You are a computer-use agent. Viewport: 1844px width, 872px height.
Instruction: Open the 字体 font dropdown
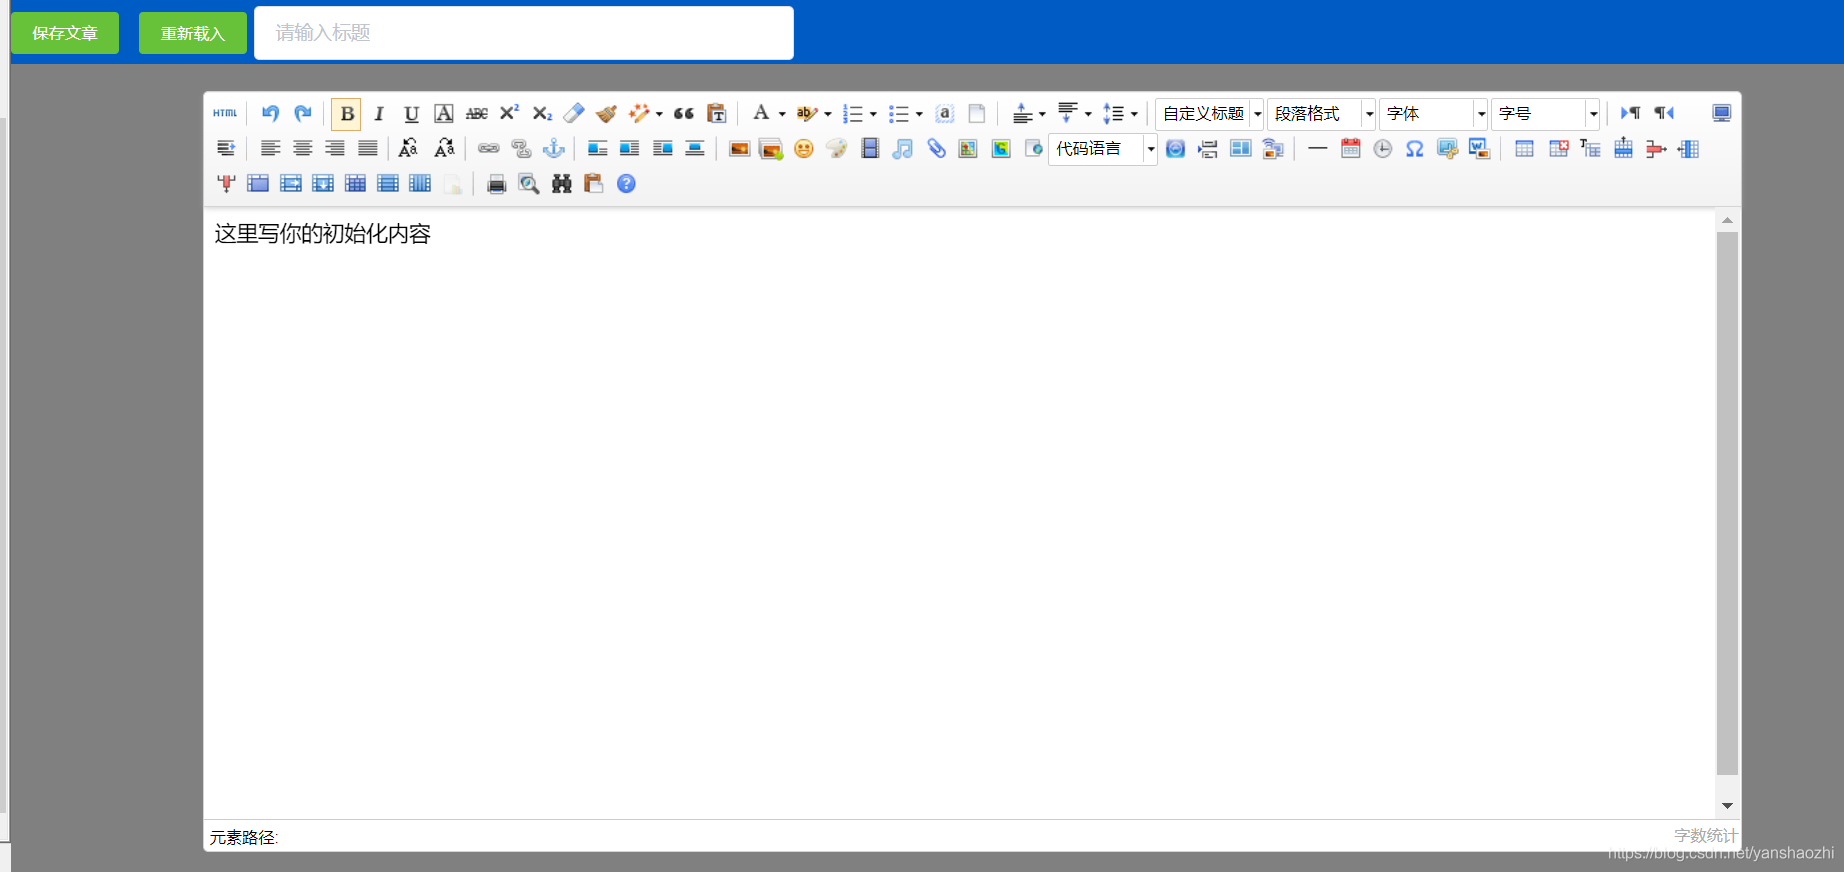point(1434,114)
